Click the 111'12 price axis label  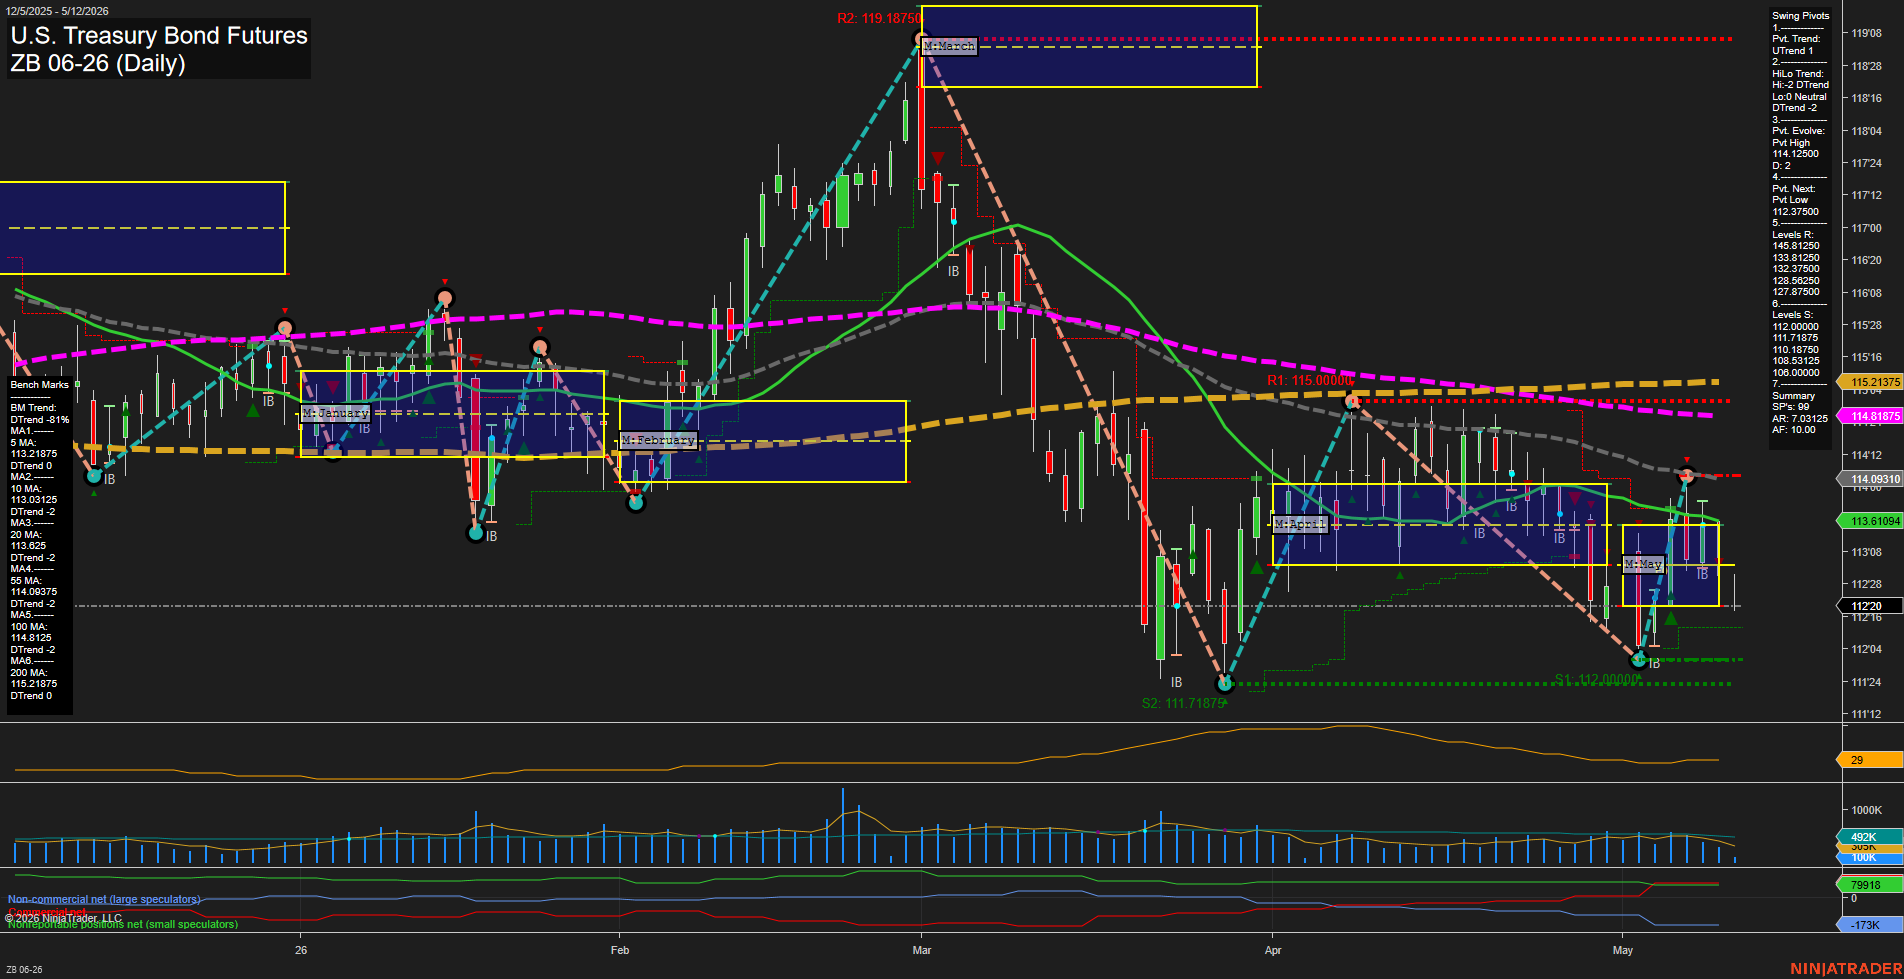coord(1866,714)
